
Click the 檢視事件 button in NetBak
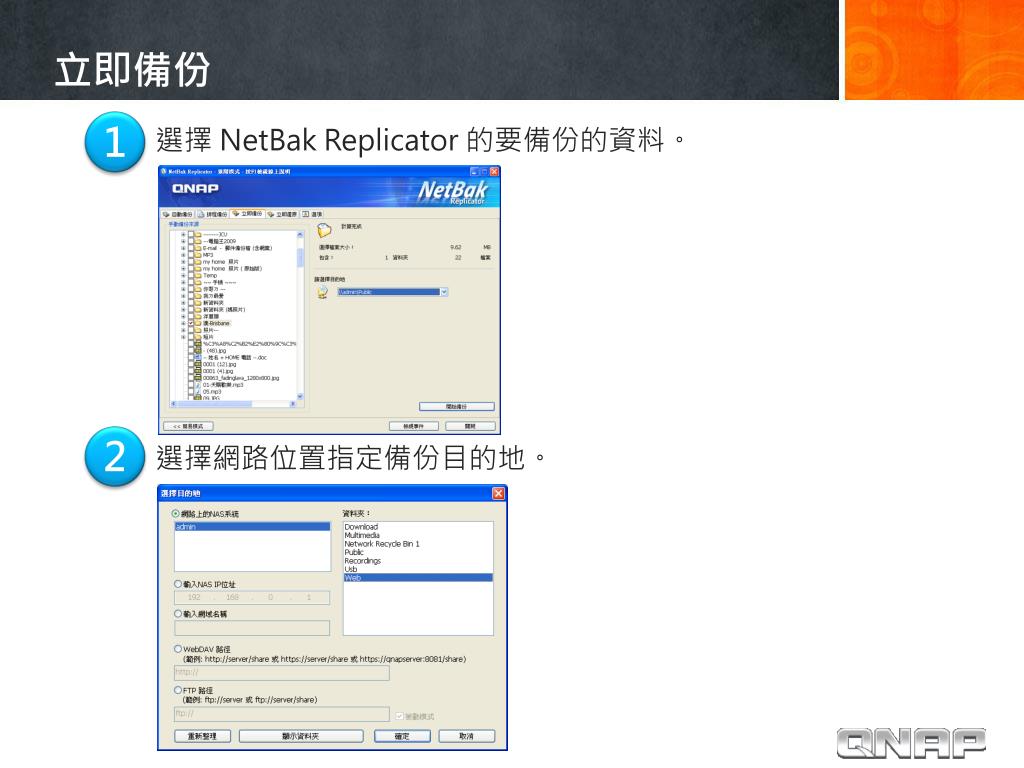[413, 426]
